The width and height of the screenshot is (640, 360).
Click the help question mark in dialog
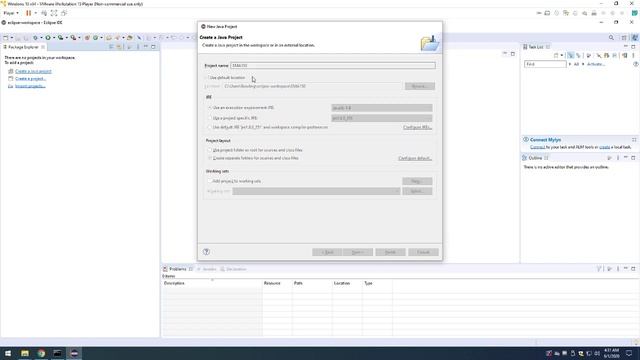tap(206, 252)
